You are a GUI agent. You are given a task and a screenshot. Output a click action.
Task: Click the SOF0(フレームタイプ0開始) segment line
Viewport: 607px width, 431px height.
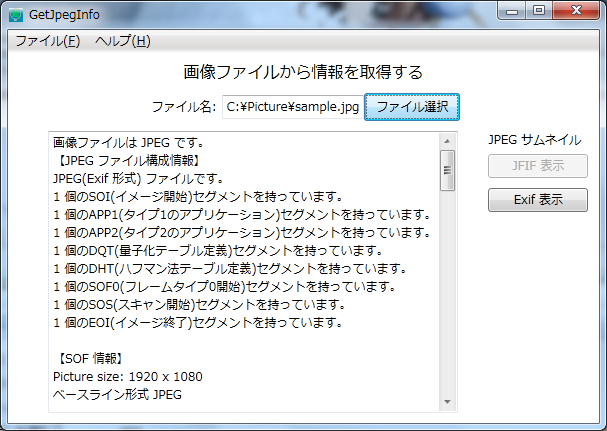point(225,287)
